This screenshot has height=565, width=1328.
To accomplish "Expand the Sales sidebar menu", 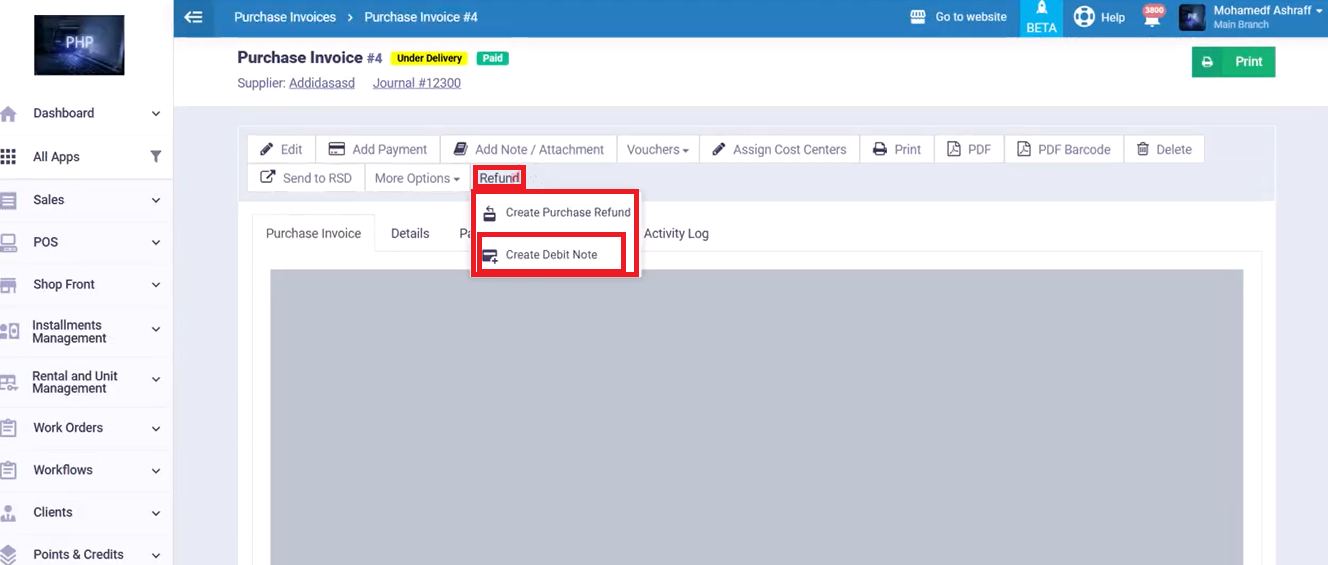I will 80,200.
